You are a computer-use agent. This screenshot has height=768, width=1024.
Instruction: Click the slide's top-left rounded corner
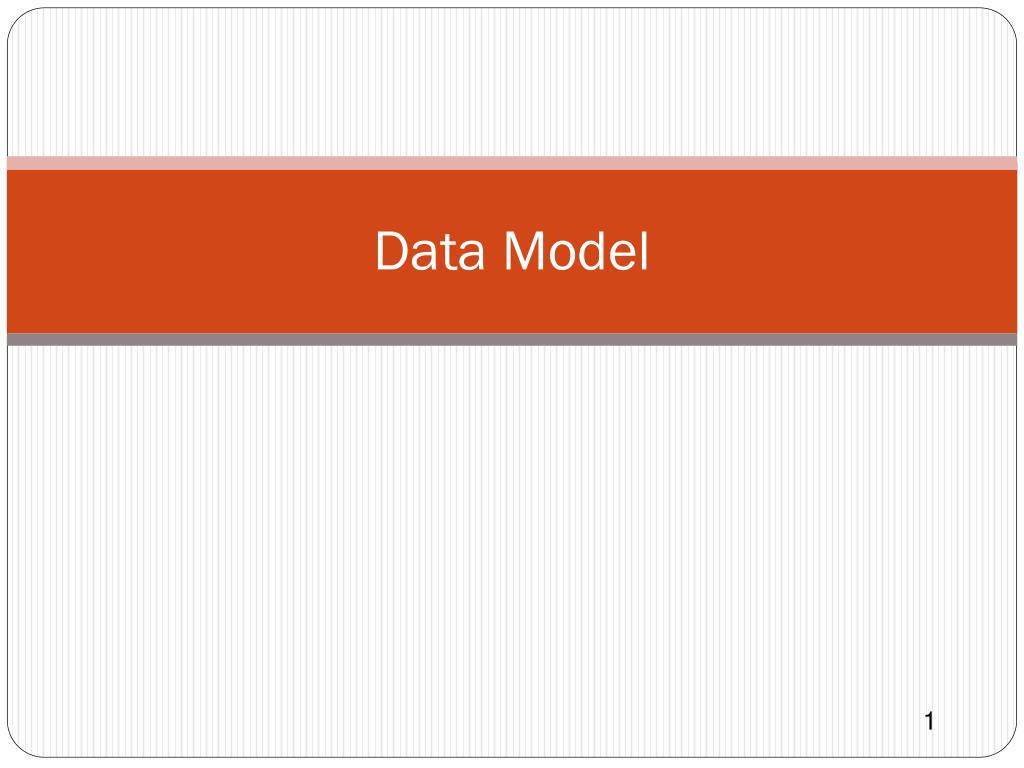click(x=20, y=20)
